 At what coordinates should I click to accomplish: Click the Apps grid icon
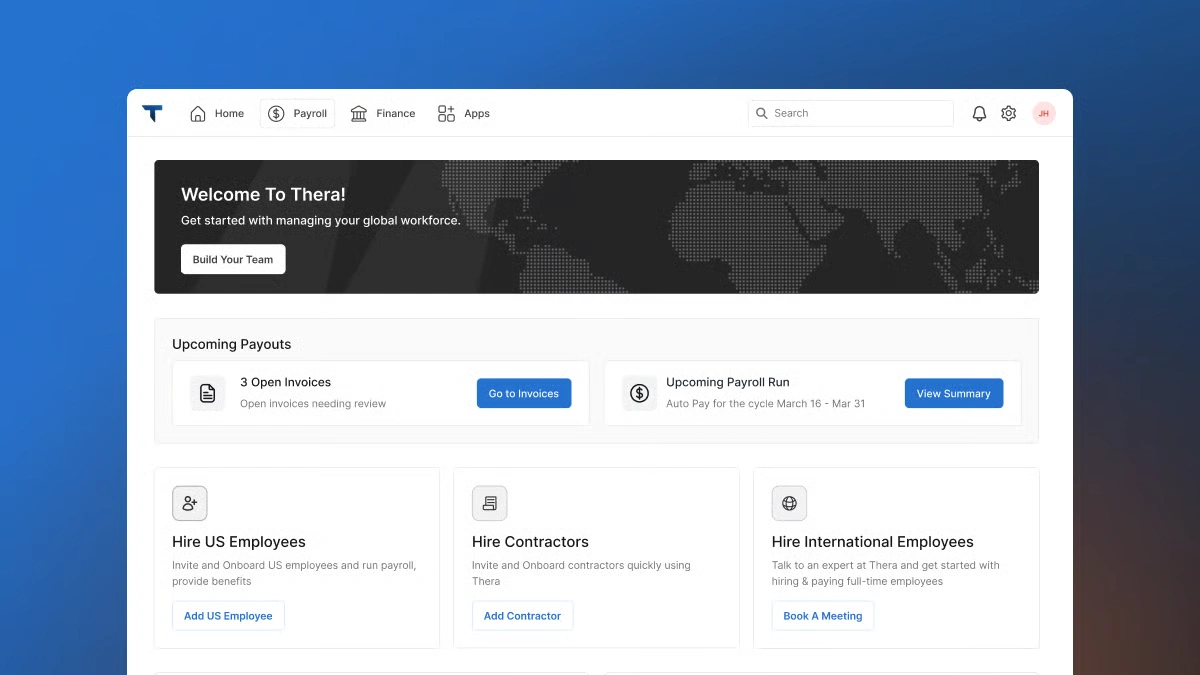click(x=446, y=113)
